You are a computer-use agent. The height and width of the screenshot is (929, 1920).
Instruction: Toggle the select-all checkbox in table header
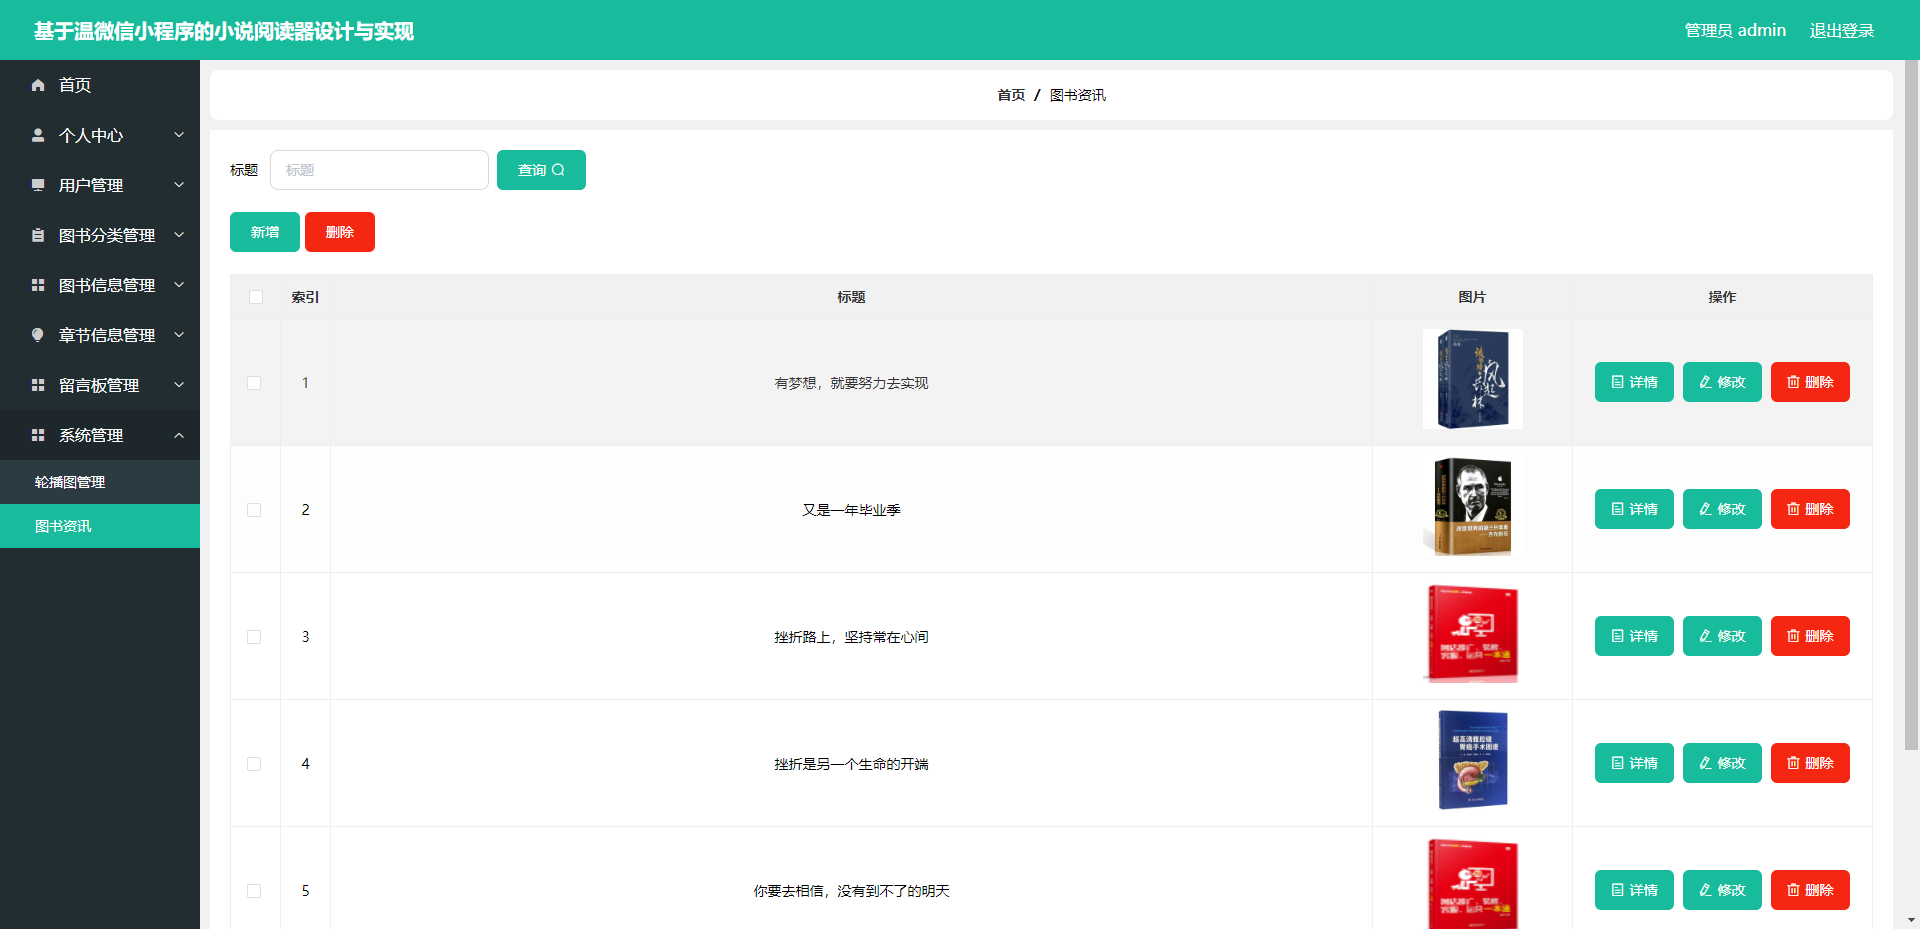[x=255, y=297]
